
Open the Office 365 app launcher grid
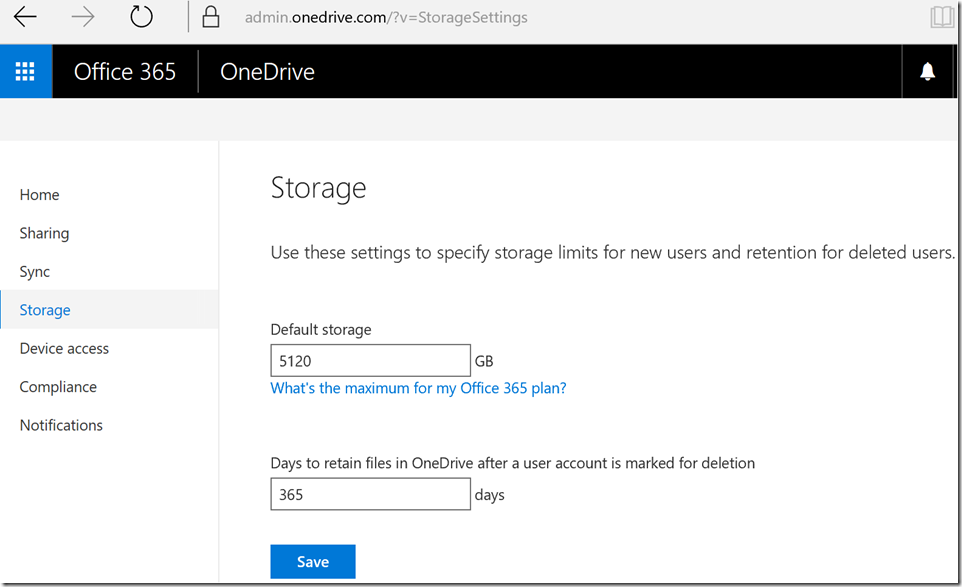pos(25,71)
